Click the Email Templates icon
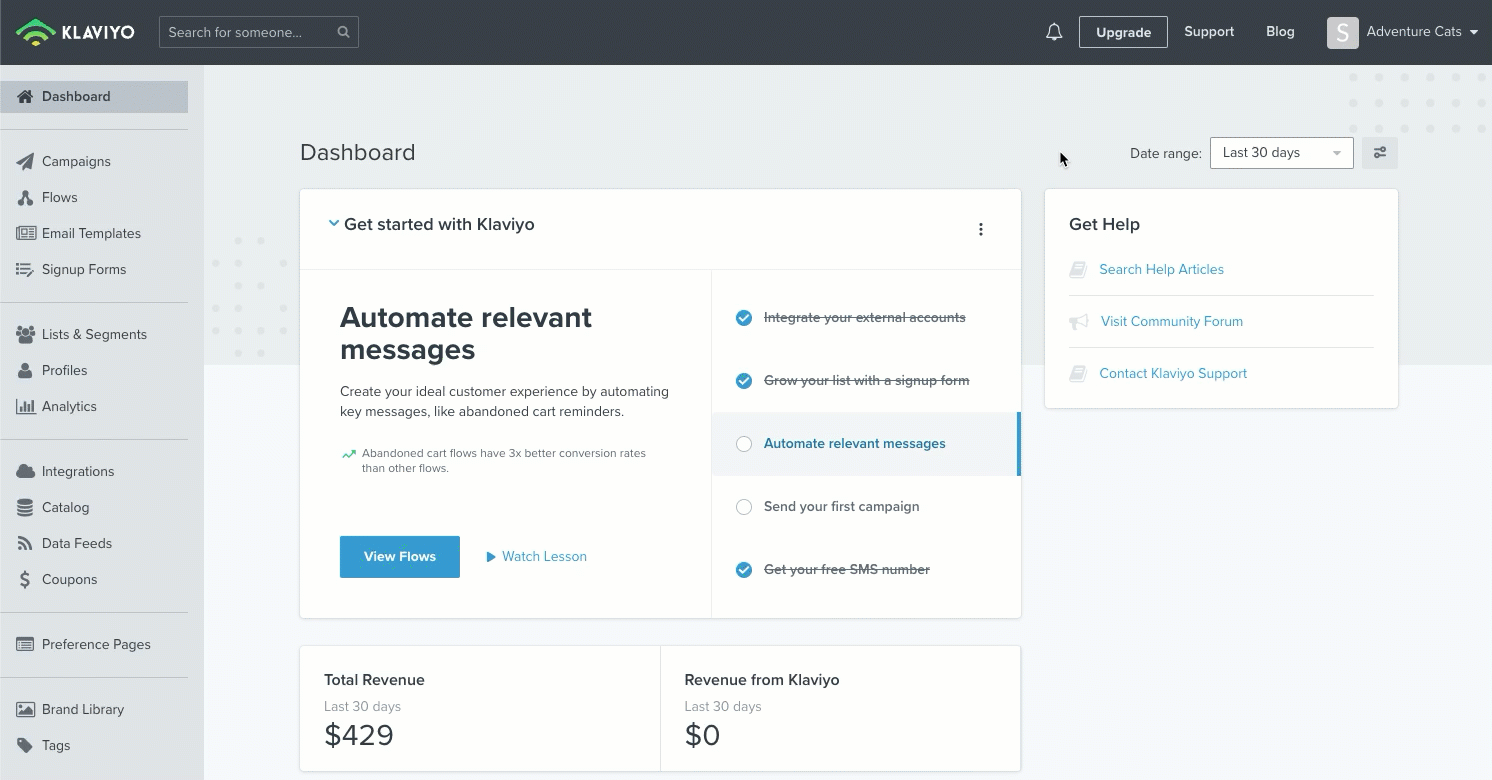Screen dimensions: 1492x780 point(25,234)
